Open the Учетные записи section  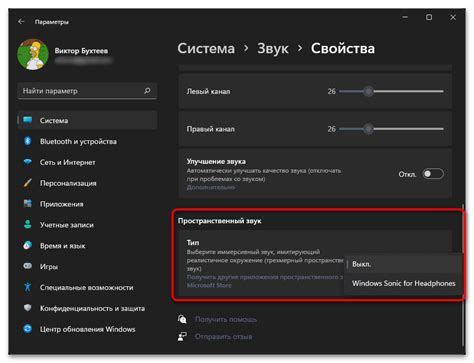87,225
